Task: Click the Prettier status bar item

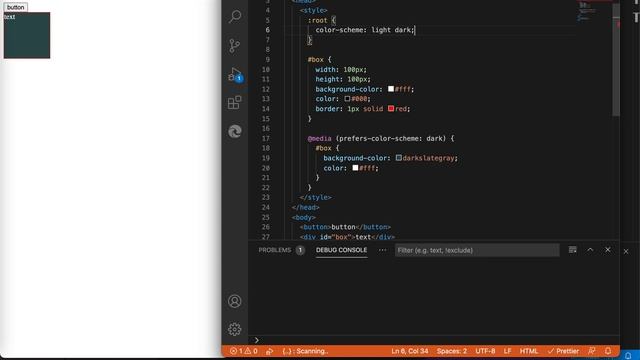Action: 563,351
